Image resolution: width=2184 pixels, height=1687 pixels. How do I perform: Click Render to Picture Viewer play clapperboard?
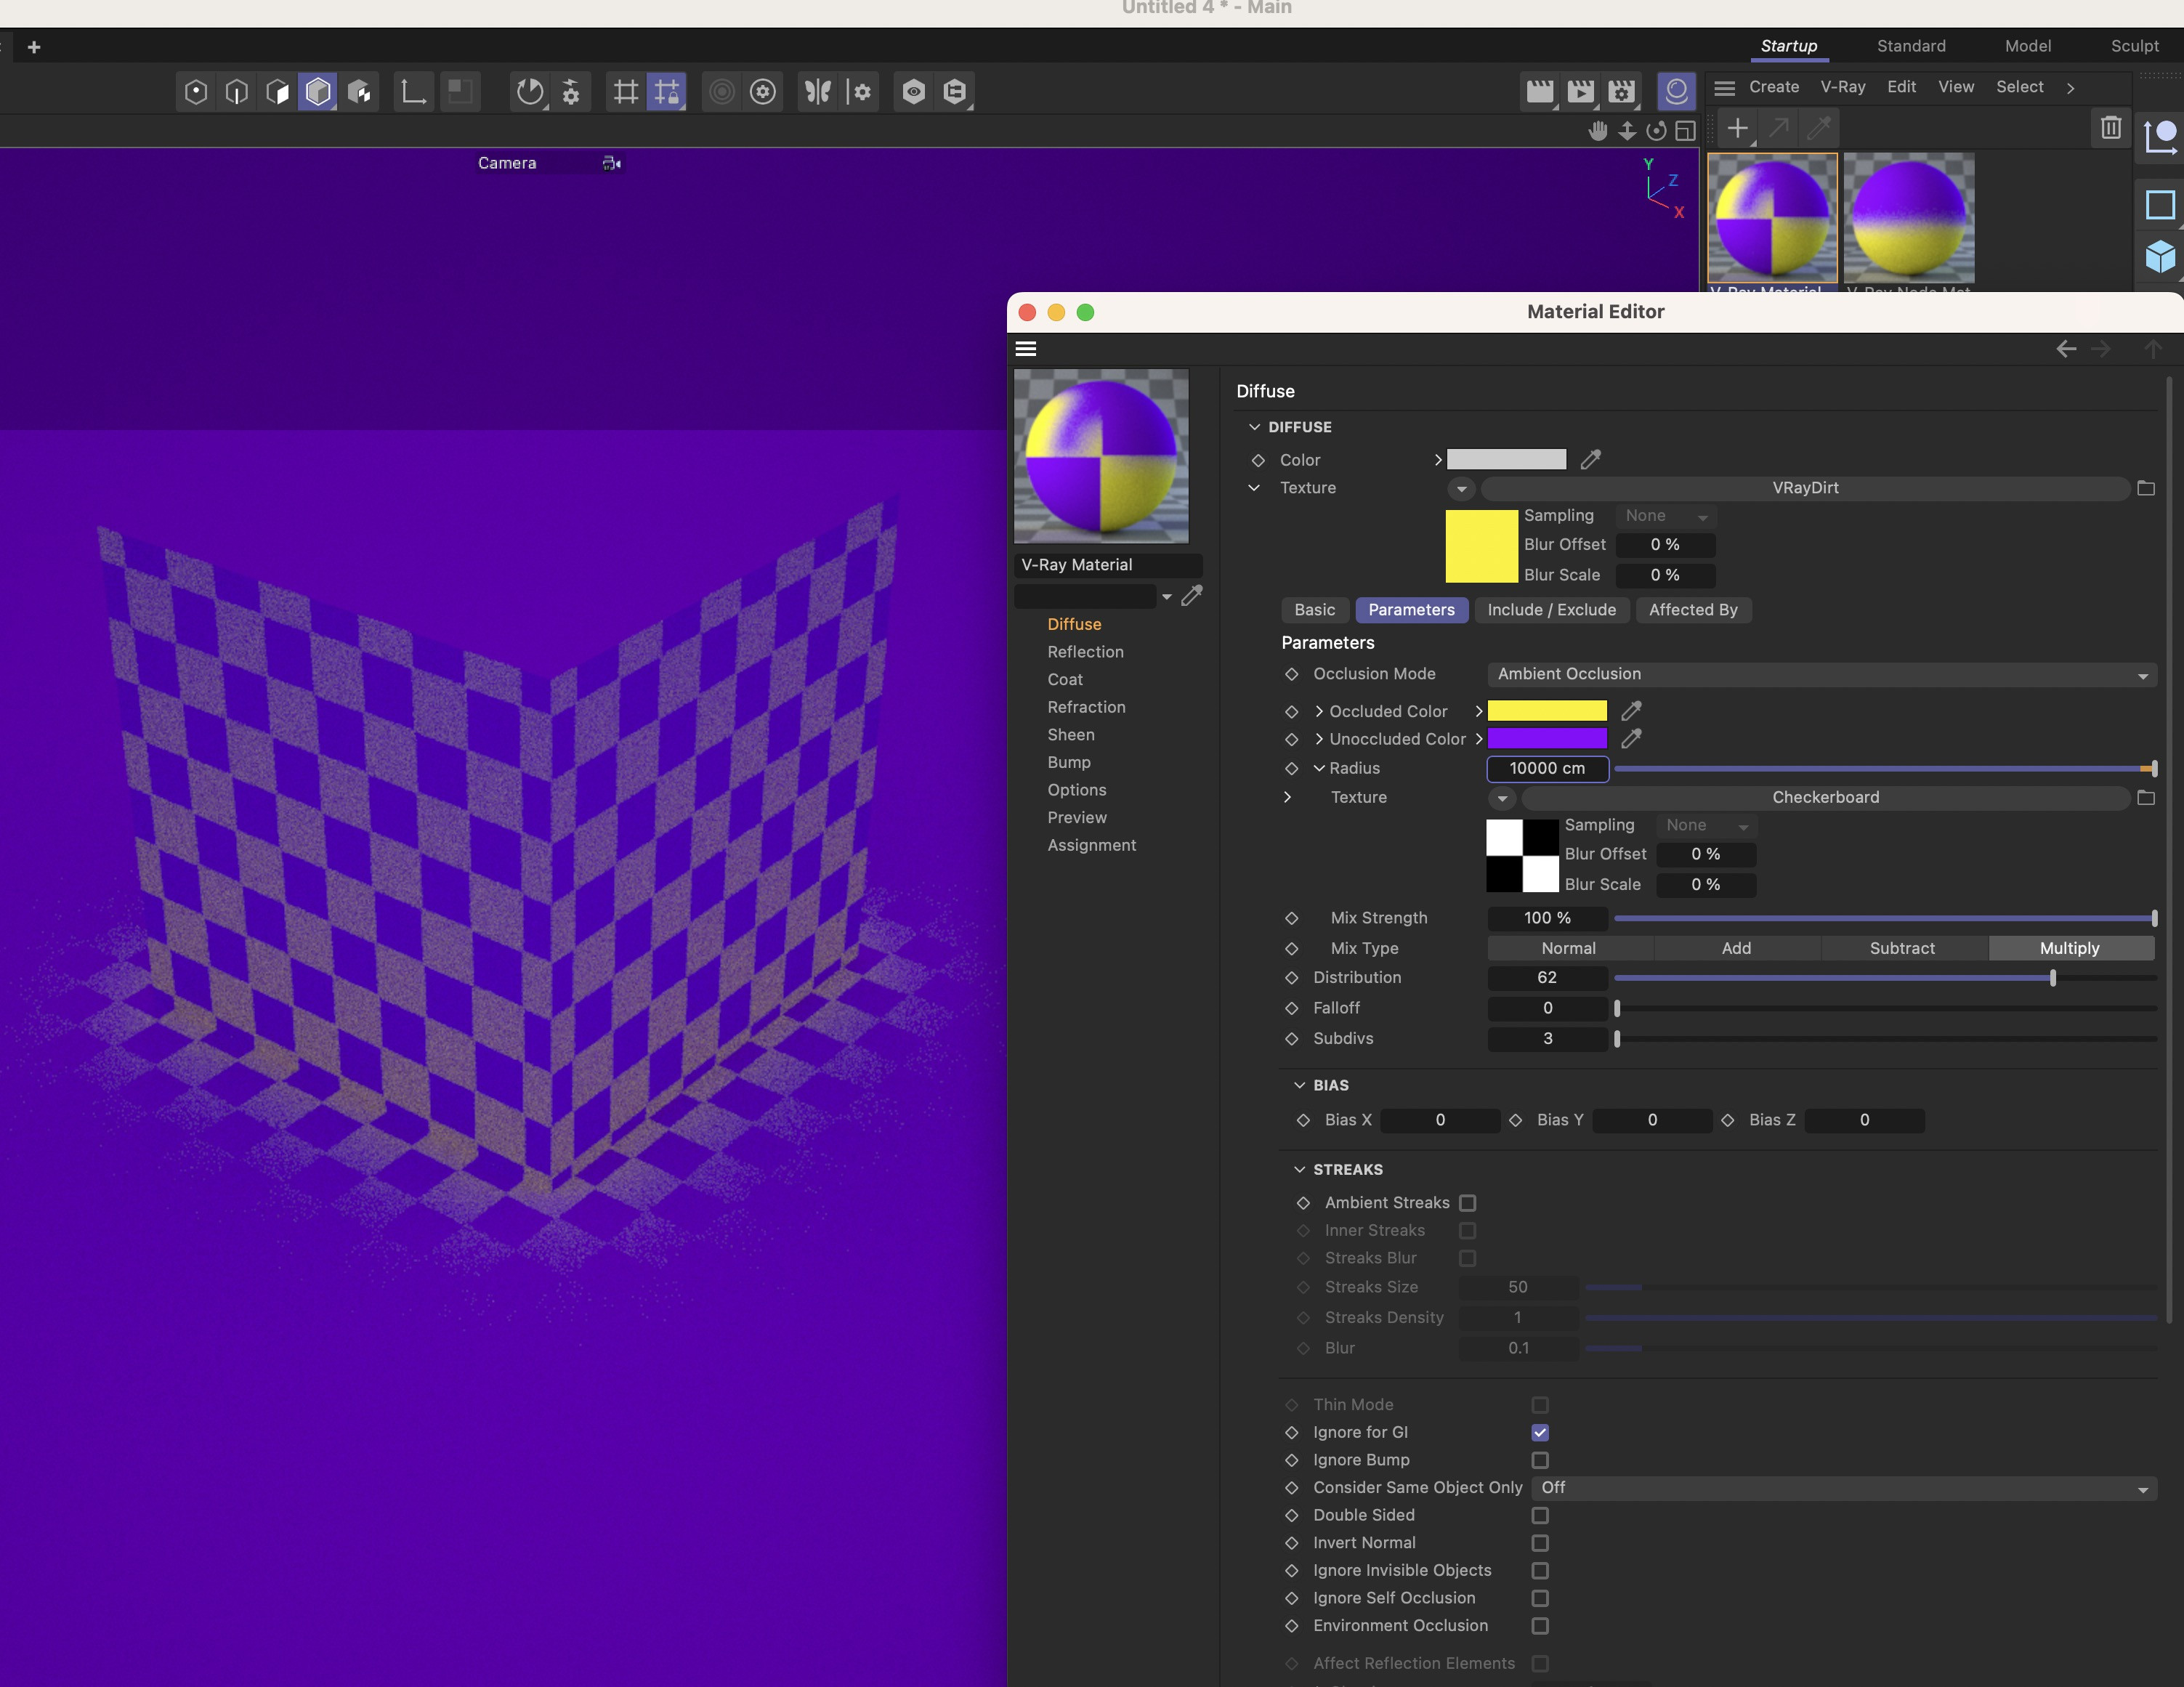click(1581, 92)
